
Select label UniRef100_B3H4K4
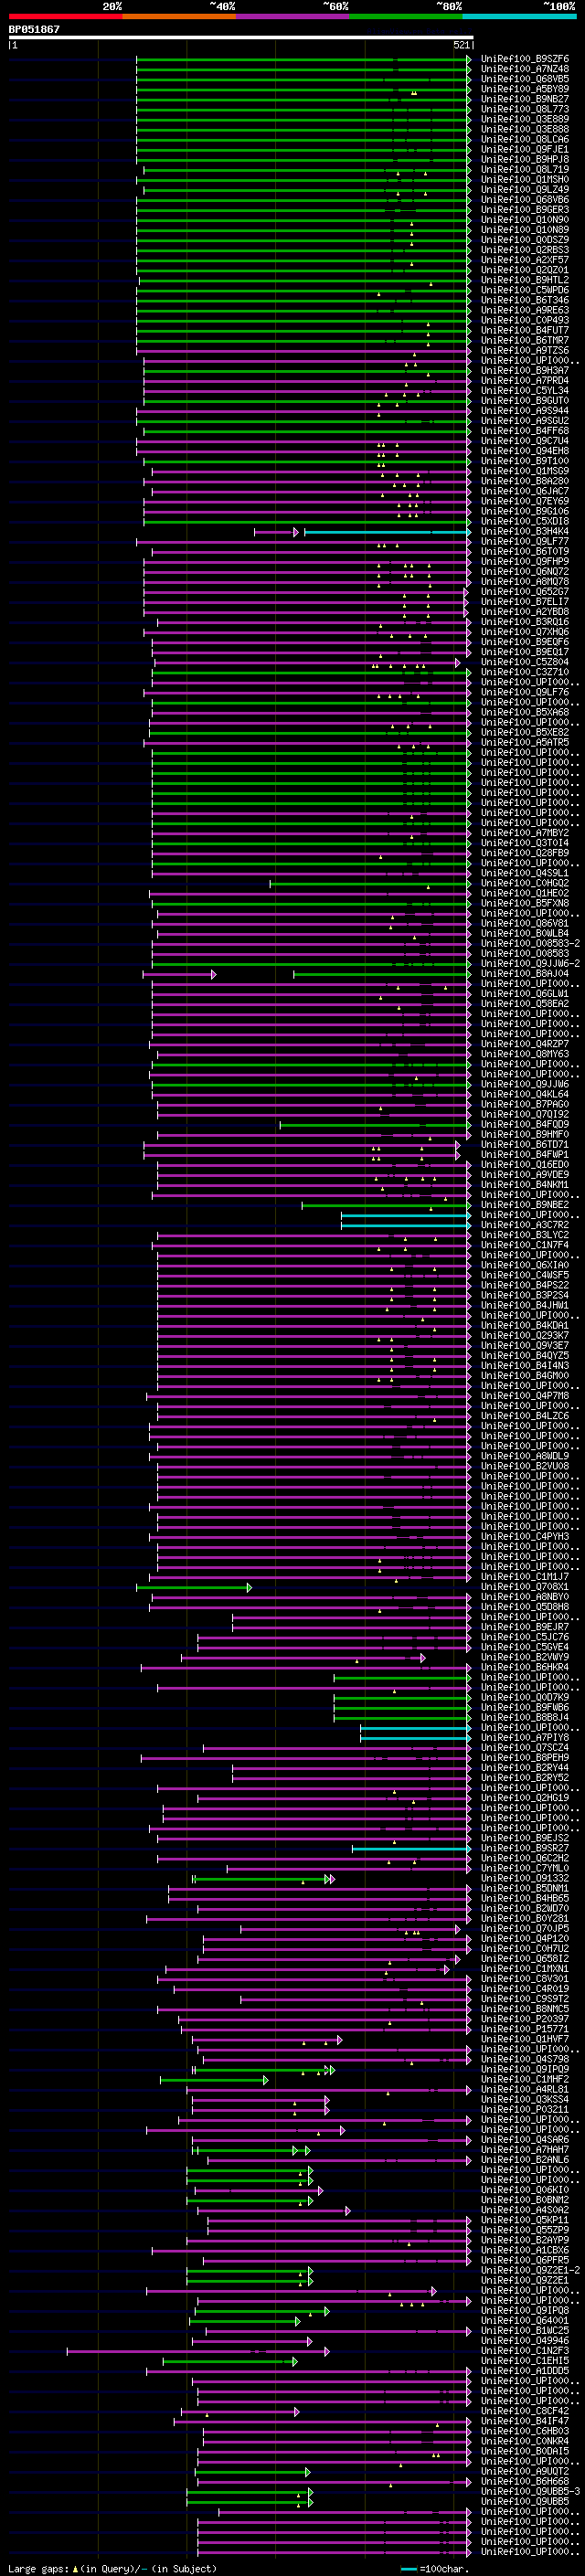click(525, 531)
